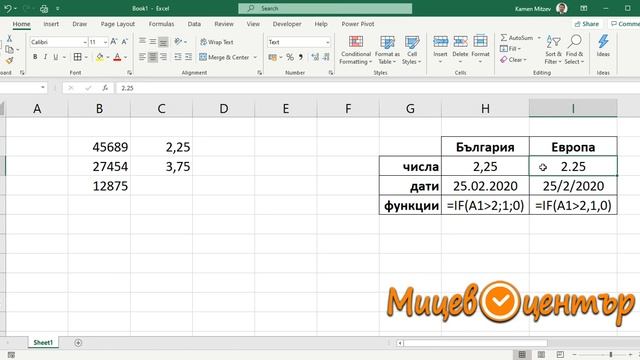Click Increase Indent icon

point(188,57)
